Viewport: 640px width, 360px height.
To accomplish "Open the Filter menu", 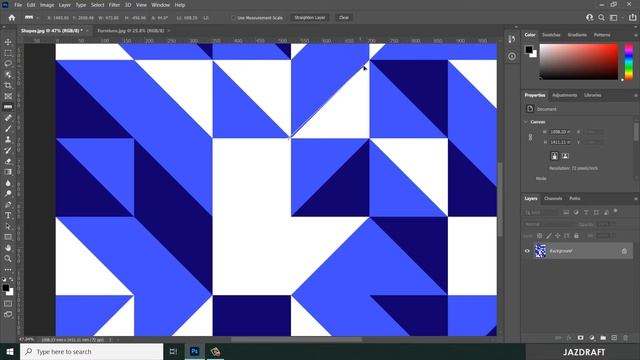I will coord(114,5).
